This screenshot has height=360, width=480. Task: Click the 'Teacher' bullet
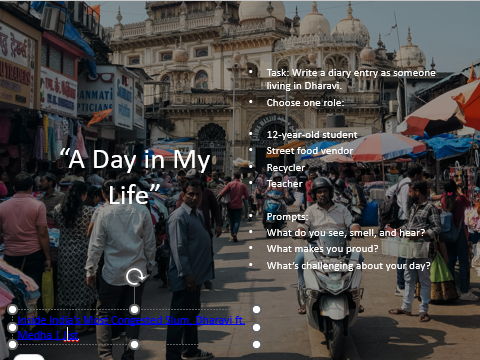coord(284,184)
